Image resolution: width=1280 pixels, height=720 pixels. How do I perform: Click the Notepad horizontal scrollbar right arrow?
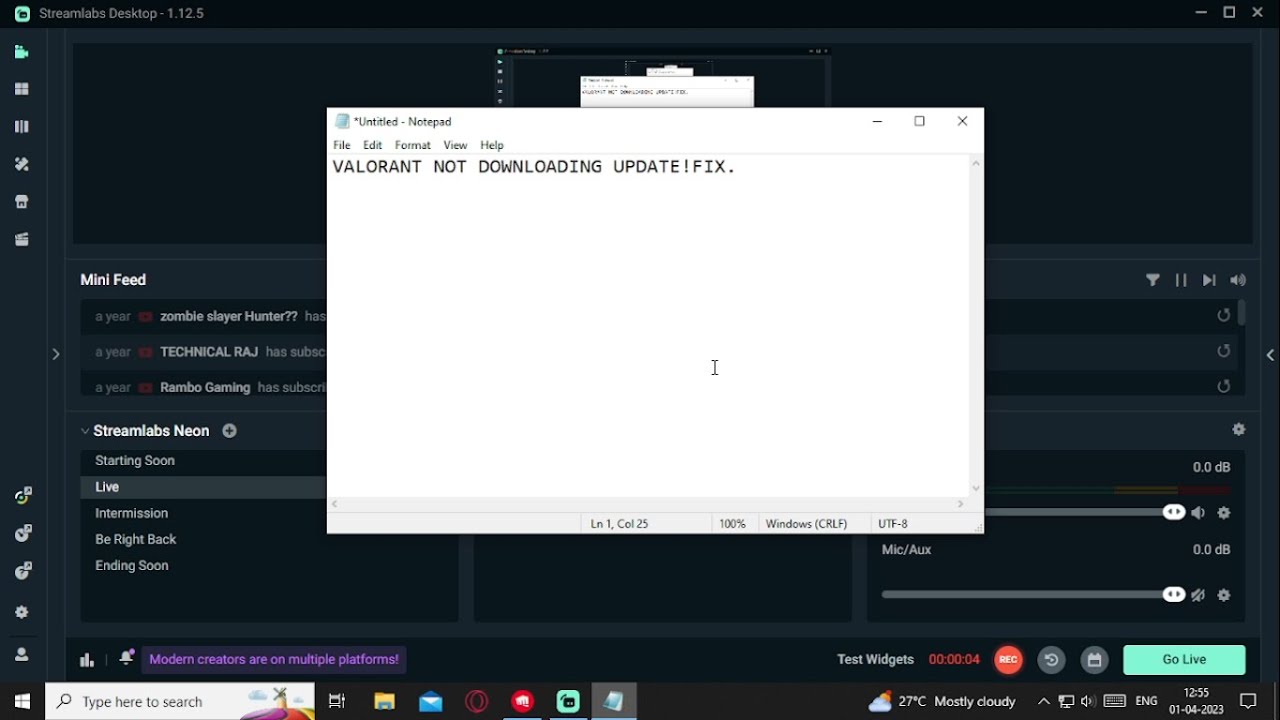pyautogui.click(x=961, y=505)
